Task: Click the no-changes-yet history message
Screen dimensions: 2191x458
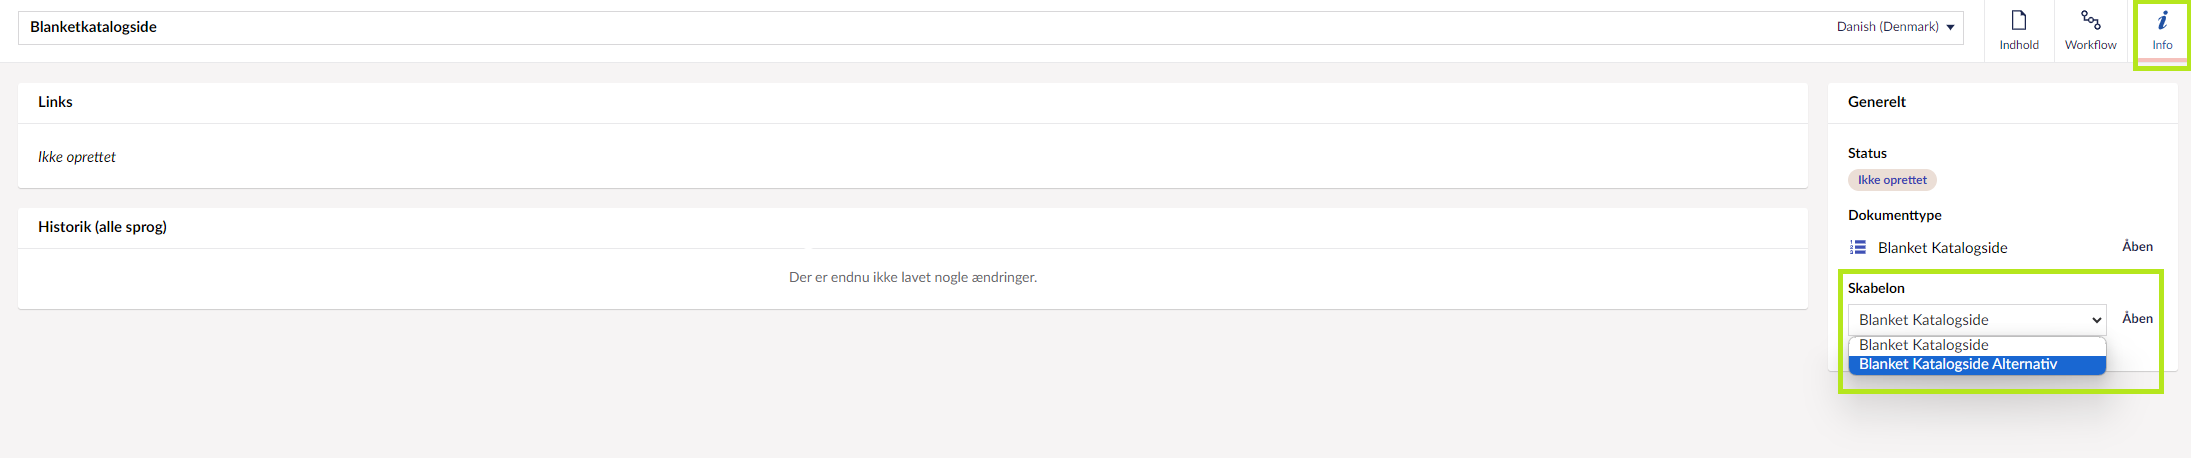Action: tap(912, 277)
